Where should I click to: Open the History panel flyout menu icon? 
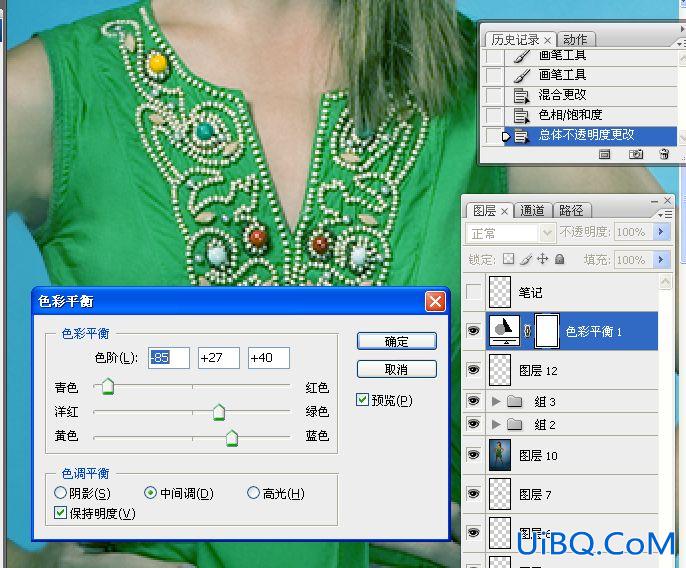pos(681,44)
